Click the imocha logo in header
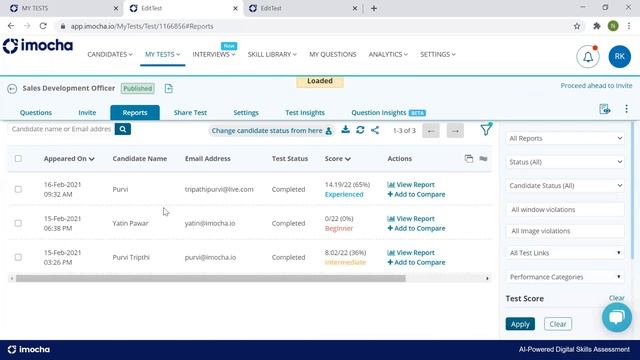This screenshot has height=360, width=640. click(x=38, y=46)
